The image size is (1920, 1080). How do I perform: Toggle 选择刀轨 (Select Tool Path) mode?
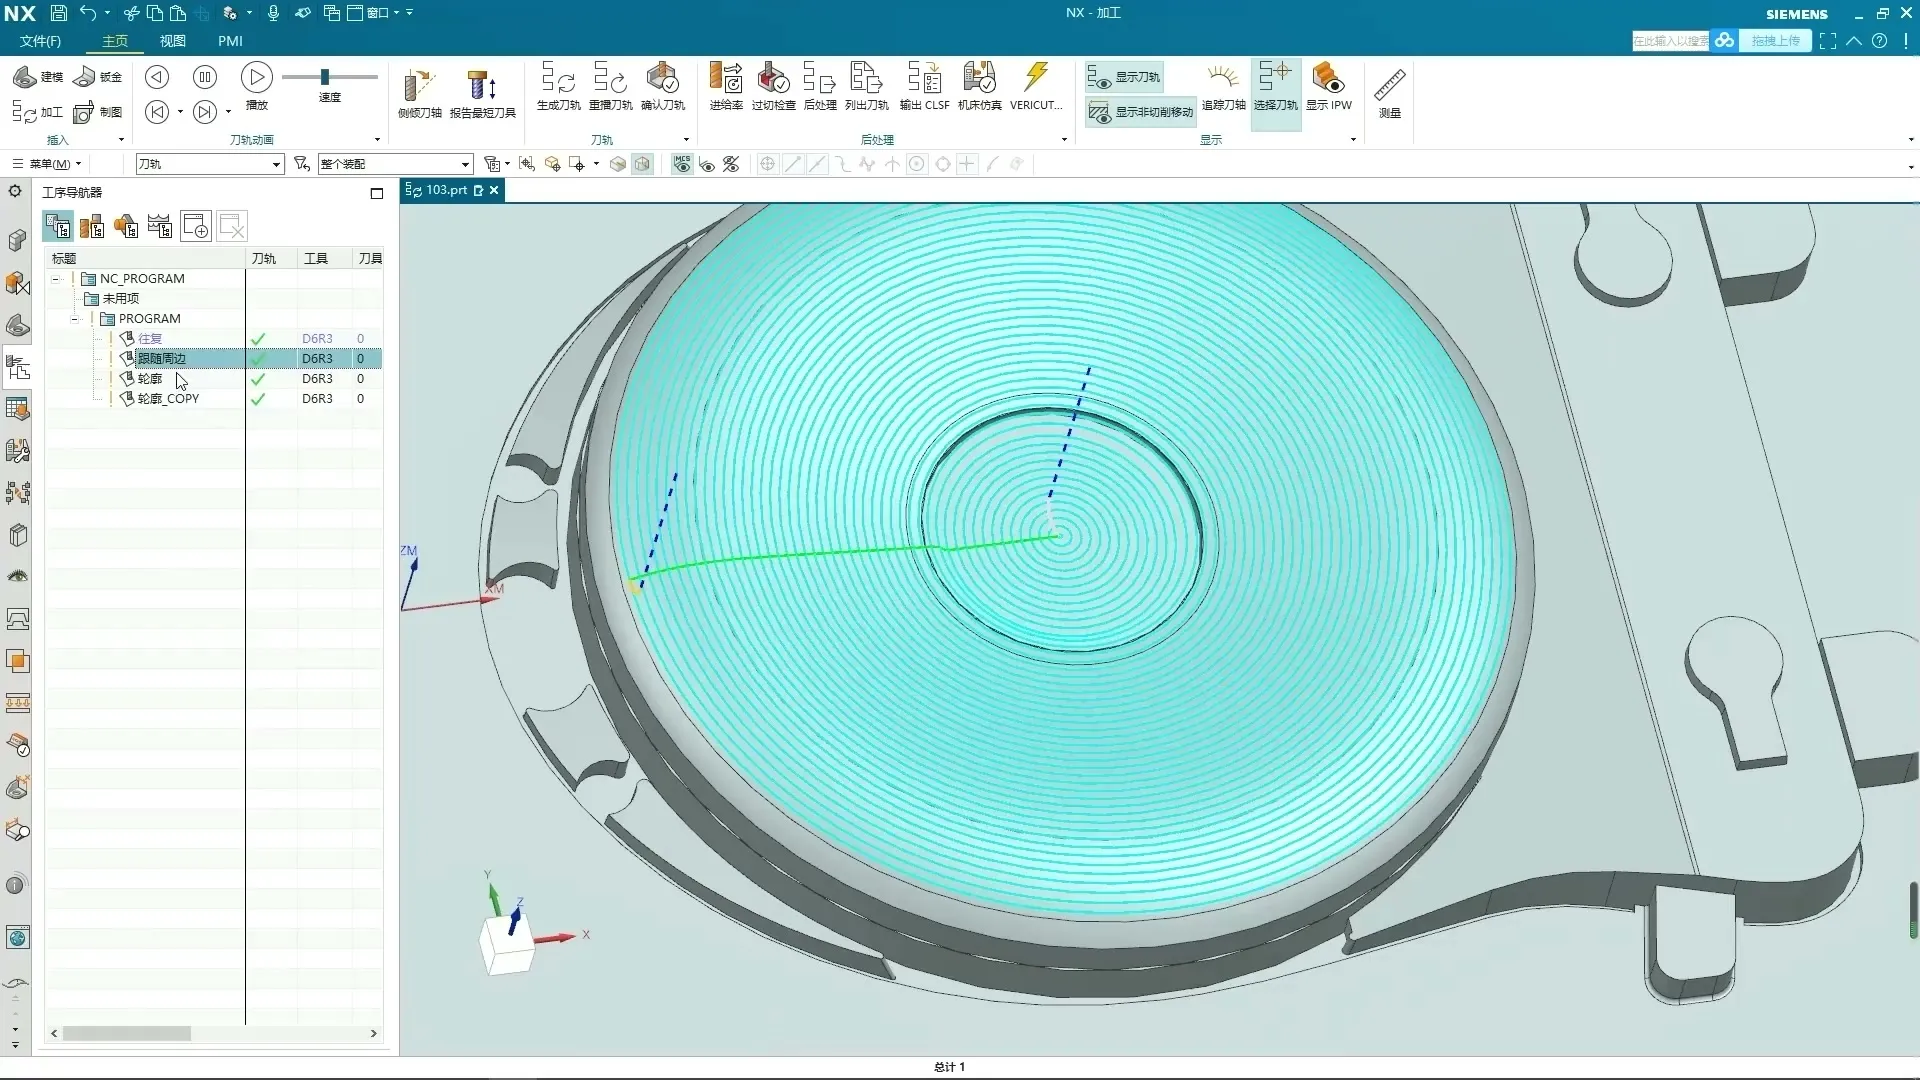click(x=1275, y=84)
